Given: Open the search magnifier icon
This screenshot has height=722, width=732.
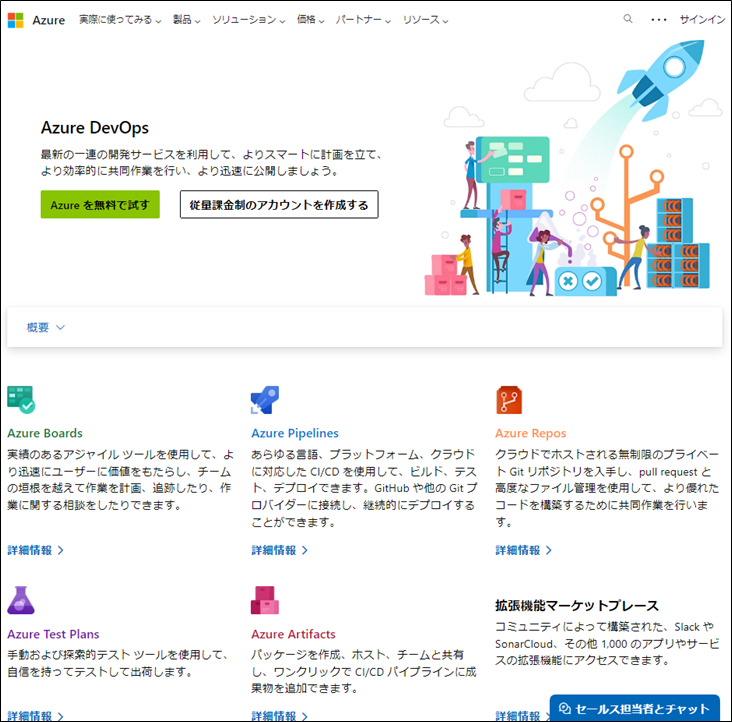Looking at the screenshot, I should click(628, 19).
